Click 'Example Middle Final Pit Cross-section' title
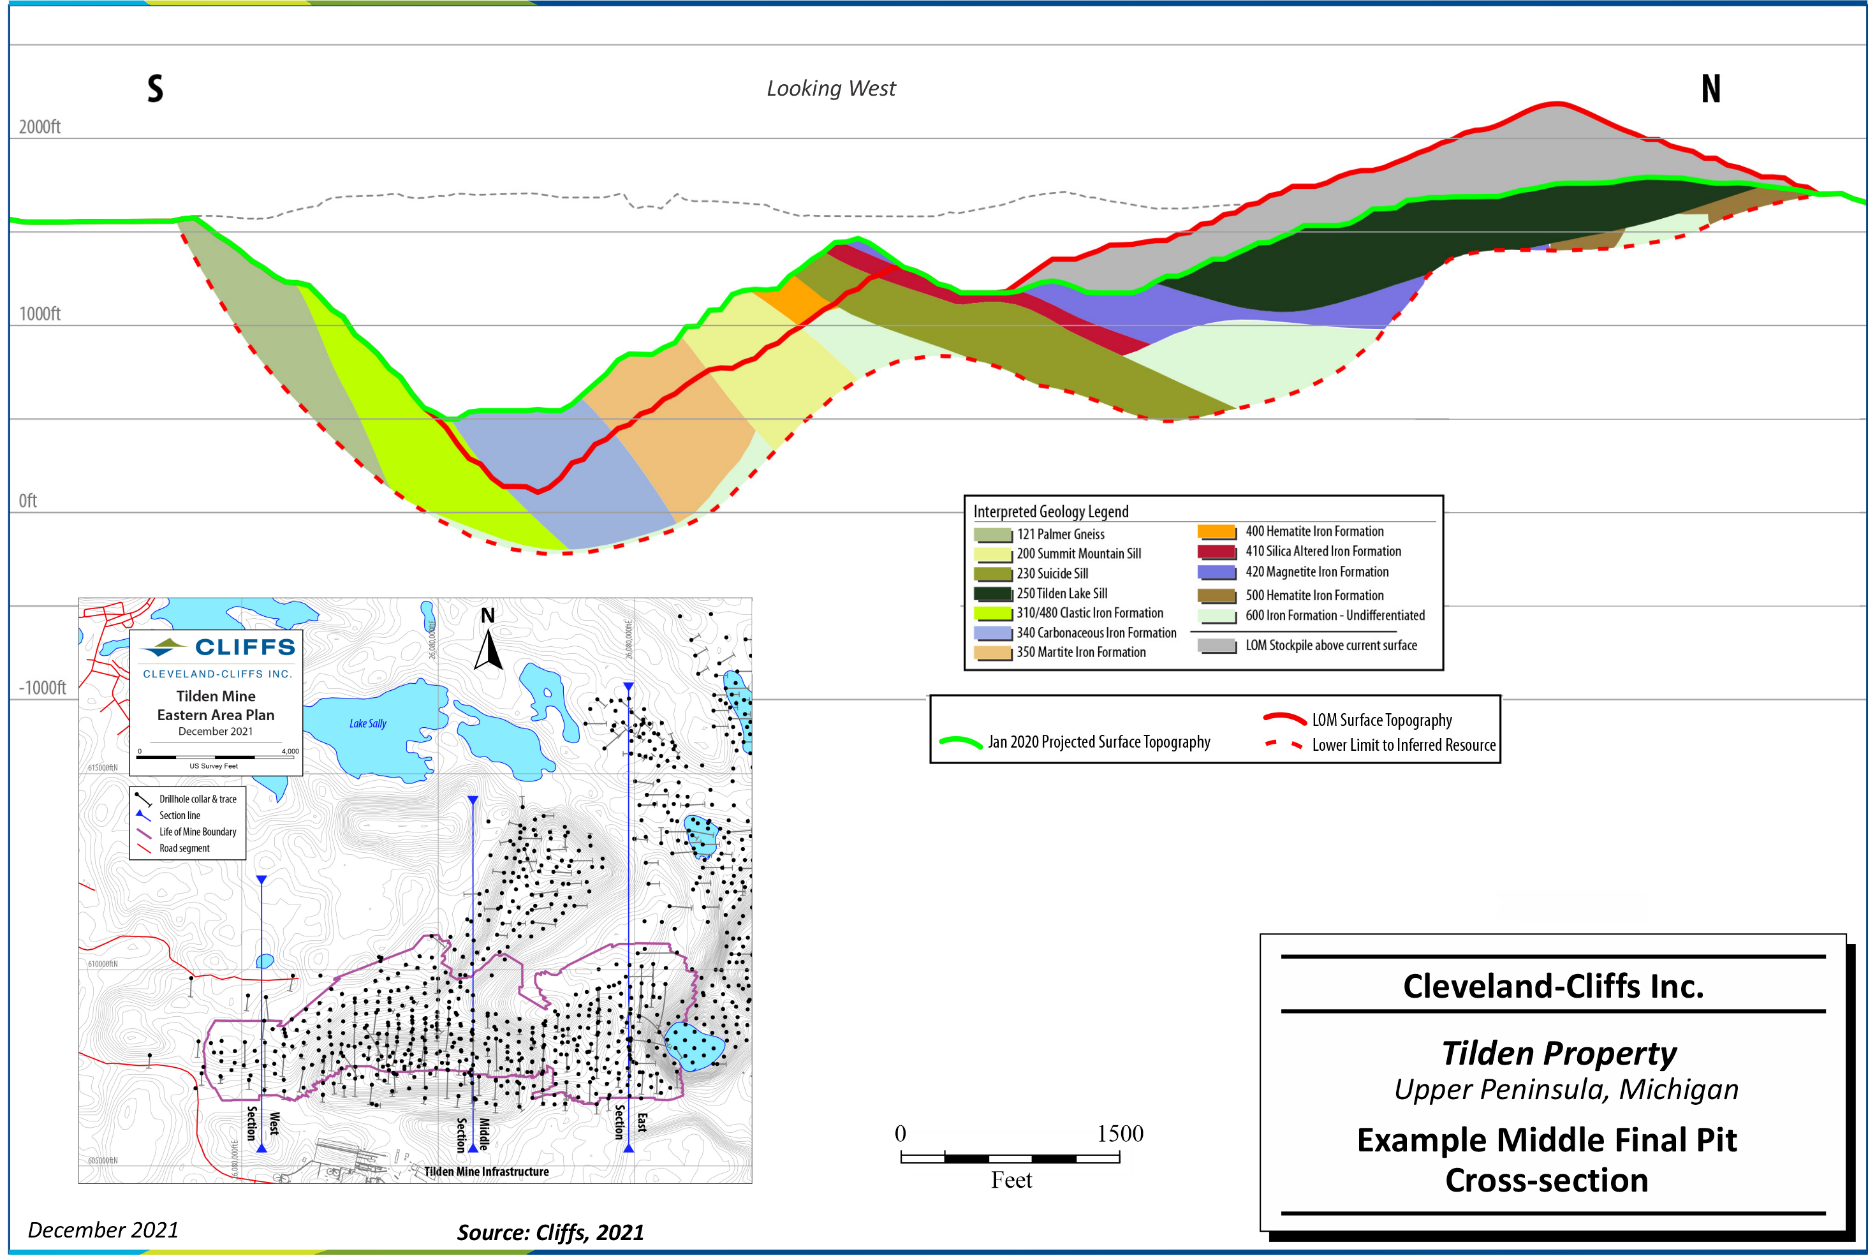The height and width of the screenshot is (1256, 1868). (x=1547, y=1160)
